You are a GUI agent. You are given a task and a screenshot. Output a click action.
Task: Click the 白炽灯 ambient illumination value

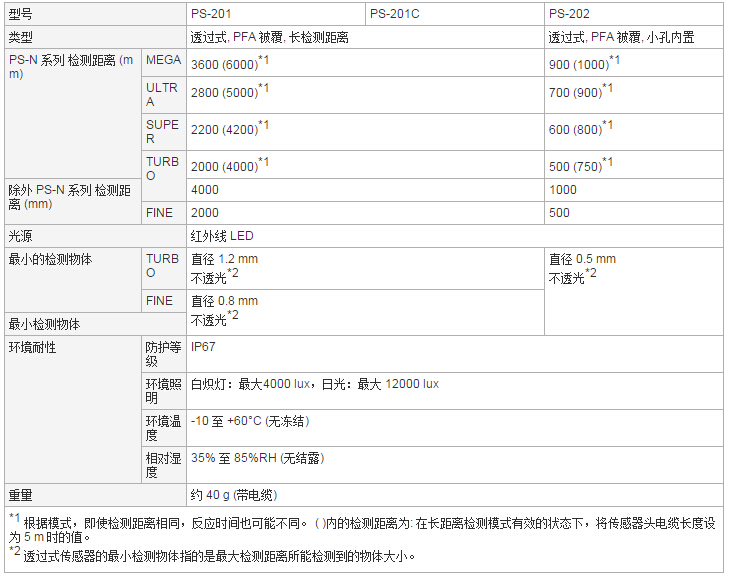coord(314,384)
